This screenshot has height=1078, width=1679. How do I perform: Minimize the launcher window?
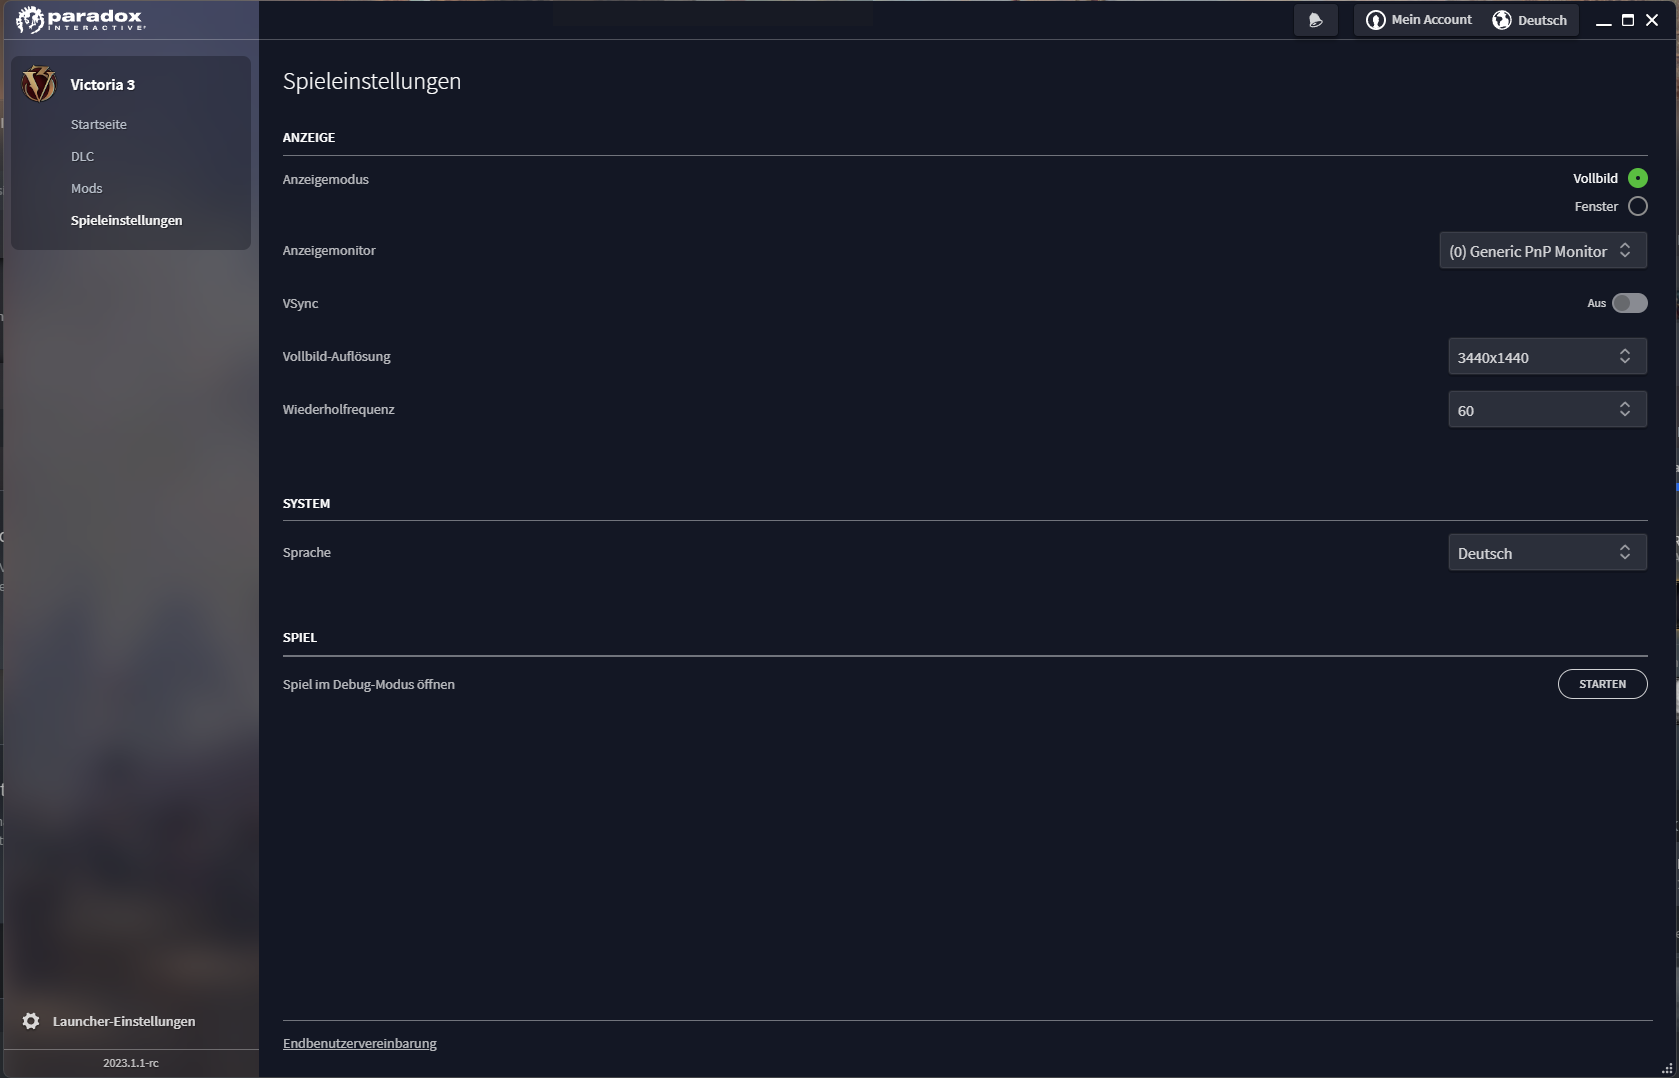click(1603, 21)
